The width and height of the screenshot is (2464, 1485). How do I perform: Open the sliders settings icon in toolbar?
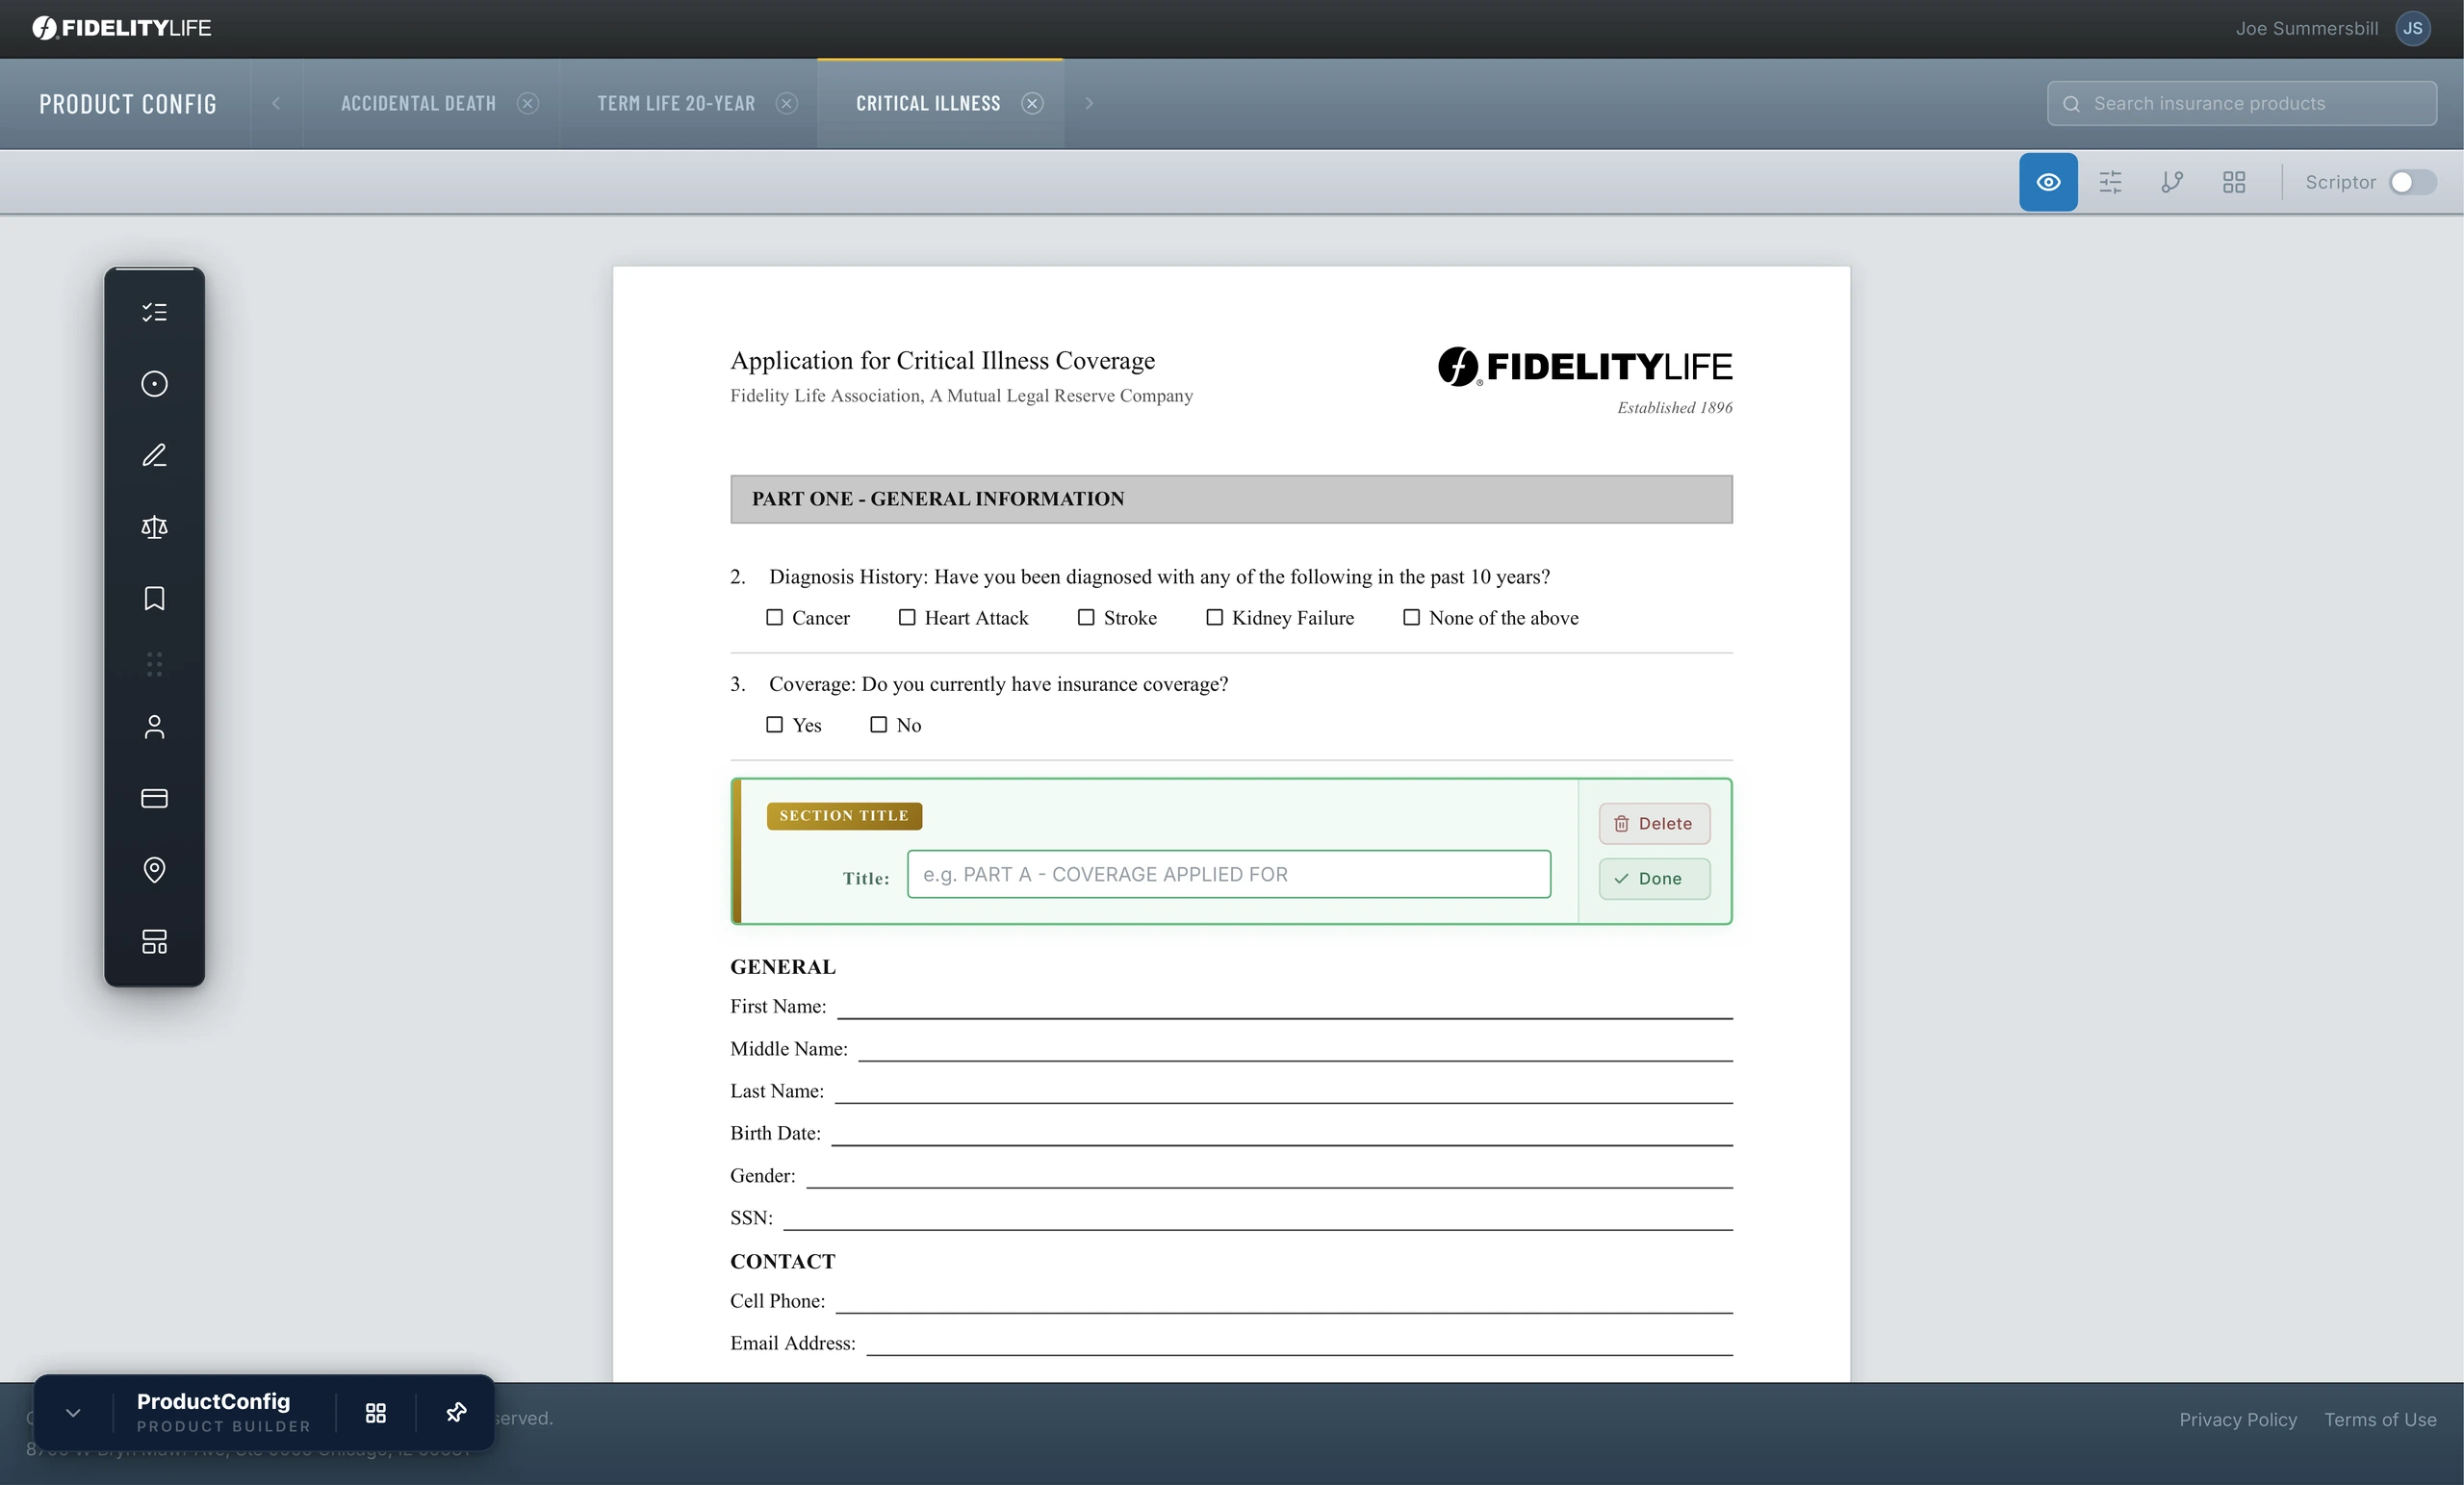click(x=2110, y=182)
